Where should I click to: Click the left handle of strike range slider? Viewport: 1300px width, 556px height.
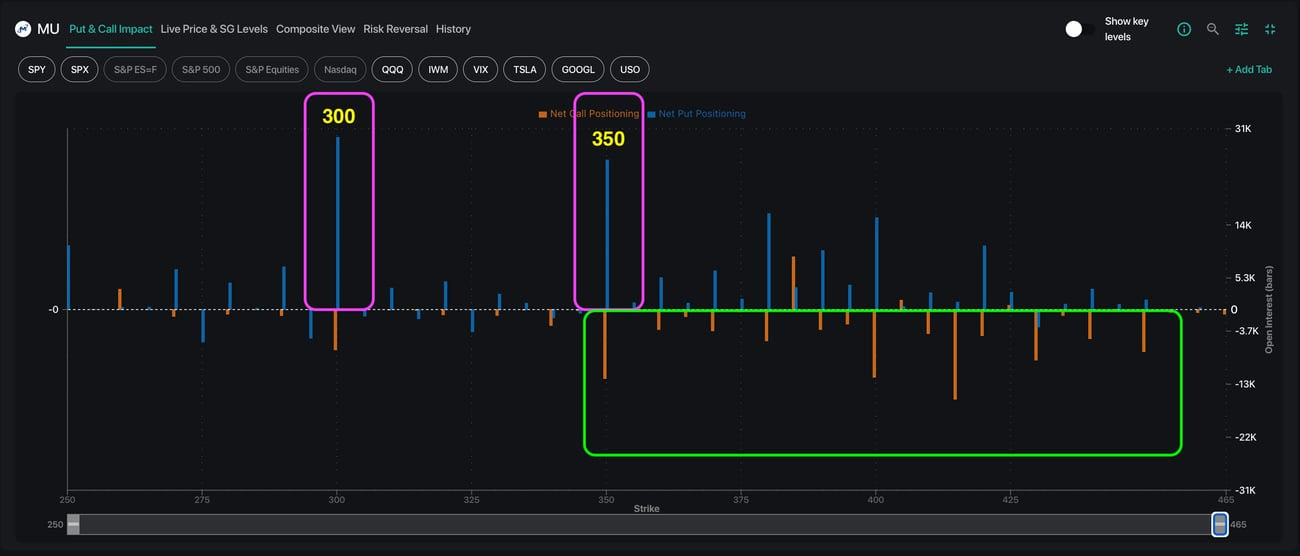tap(73, 524)
